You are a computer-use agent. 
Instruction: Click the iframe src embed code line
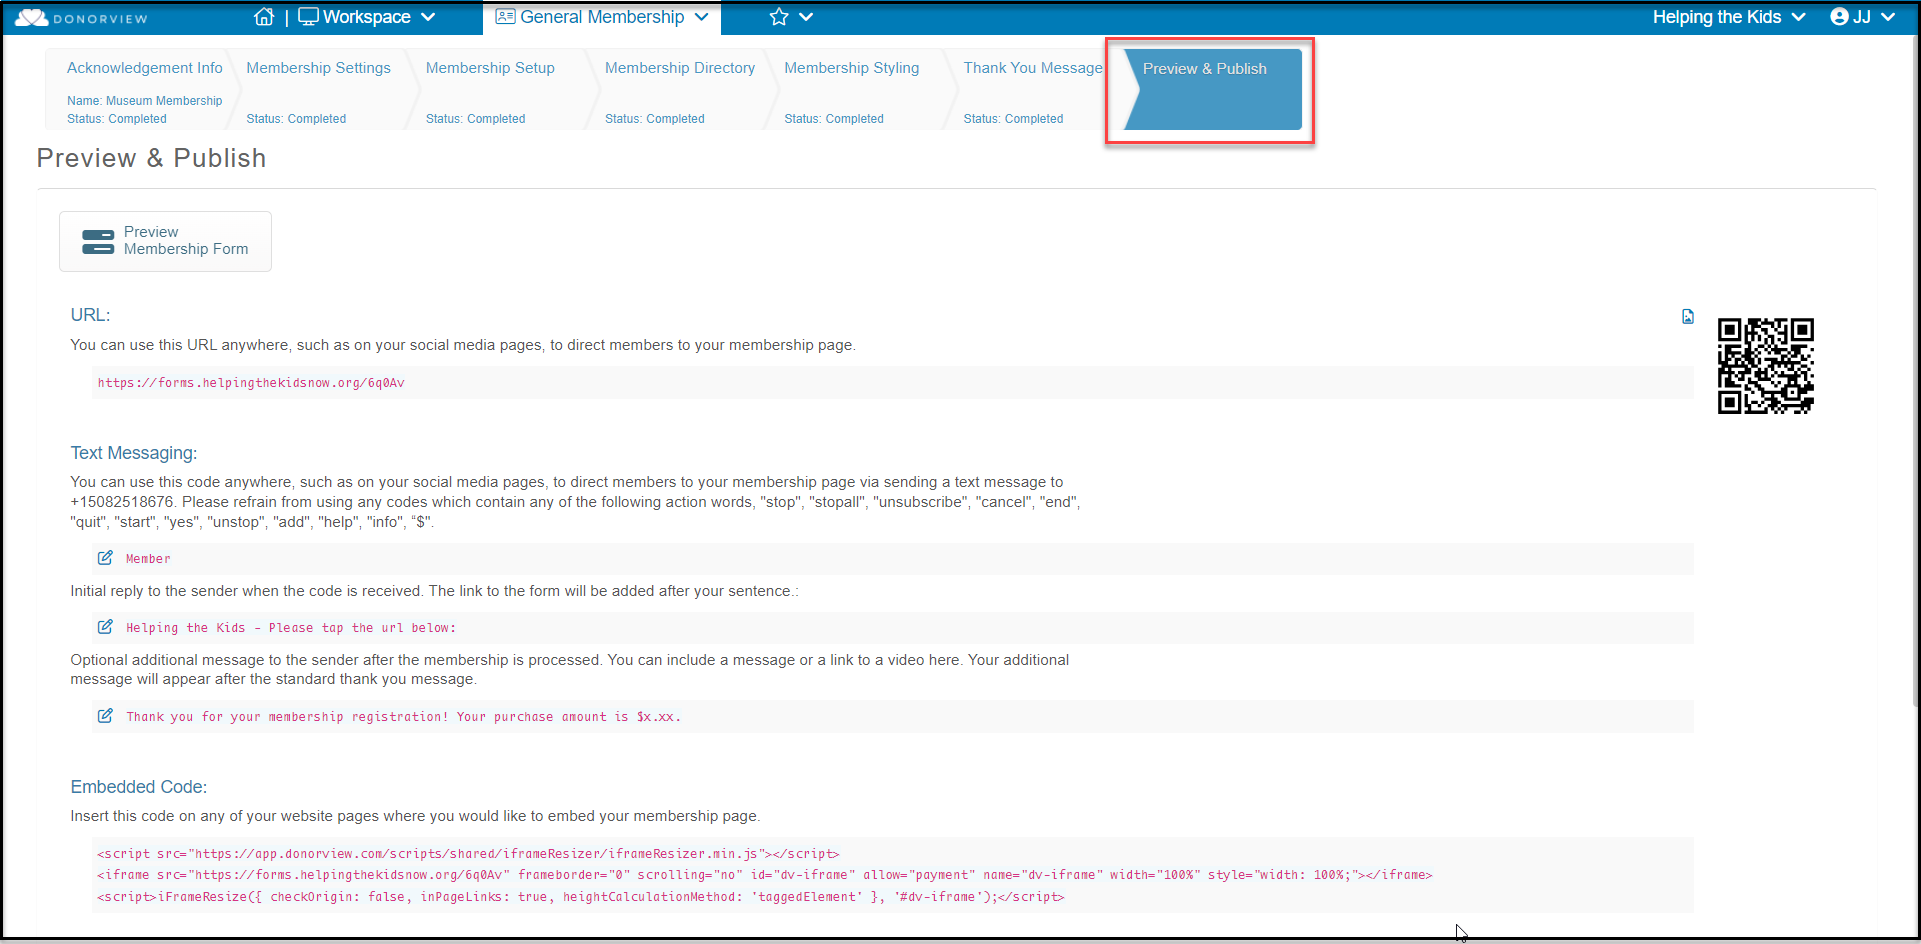(764, 875)
